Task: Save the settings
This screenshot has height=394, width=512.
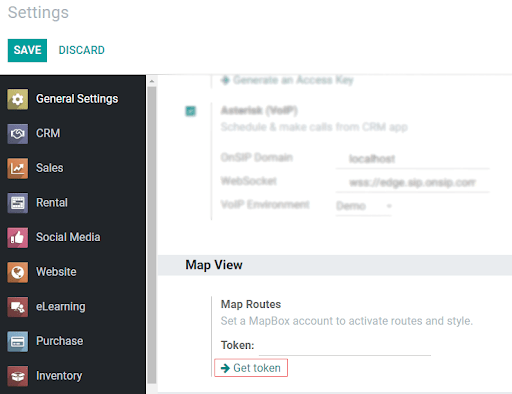Action: pos(27,50)
